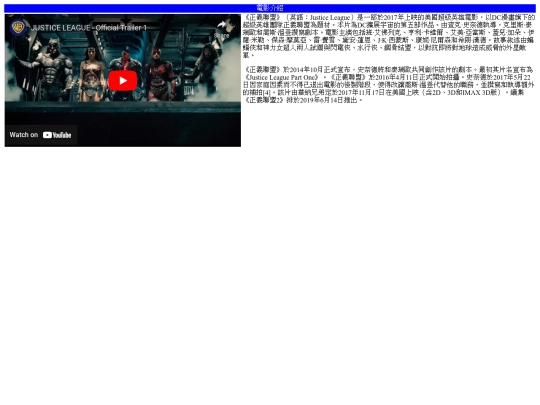Click the text Justice League Part One

(x=282, y=77)
